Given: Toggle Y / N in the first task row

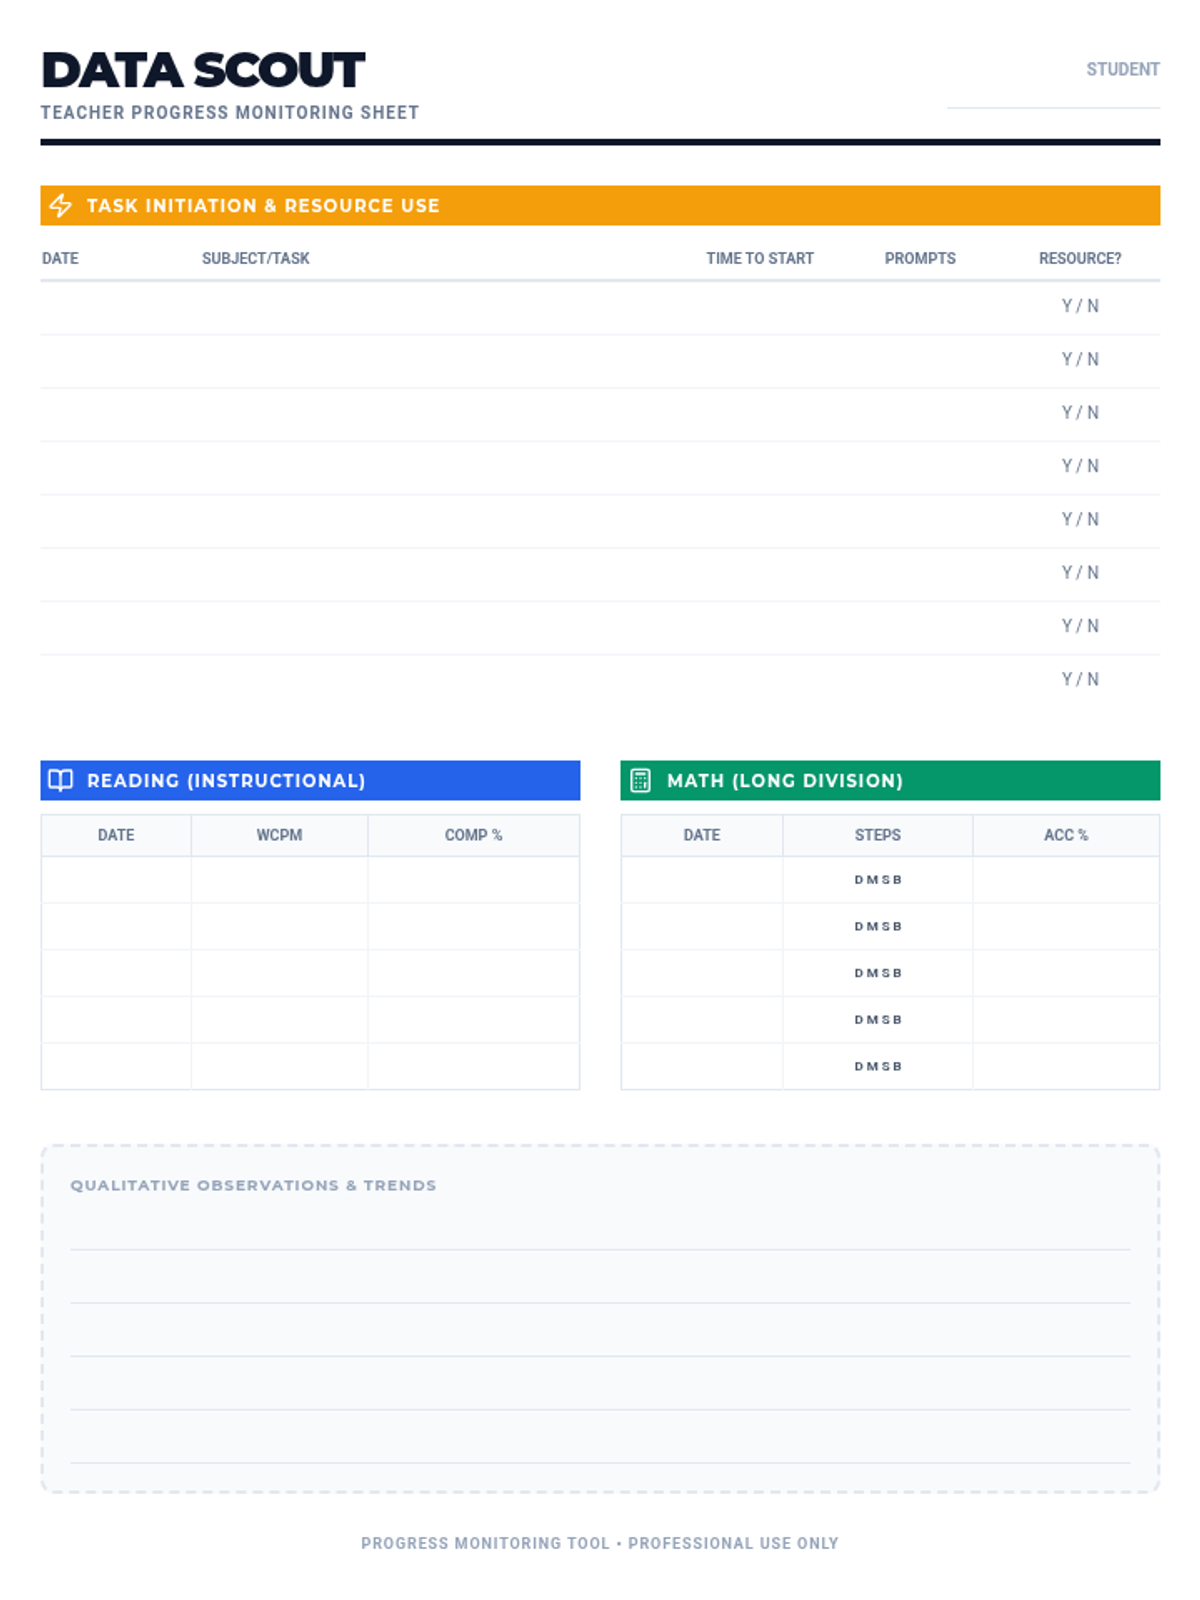Looking at the screenshot, I should pyautogui.click(x=1079, y=306).
